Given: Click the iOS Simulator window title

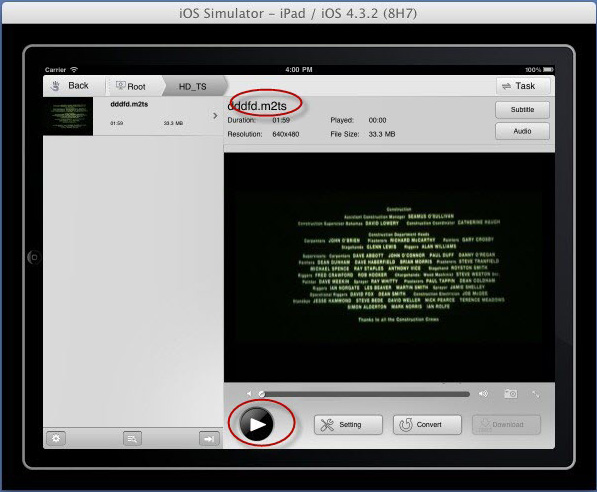Looking at the screenshot, I should (298, 13).
